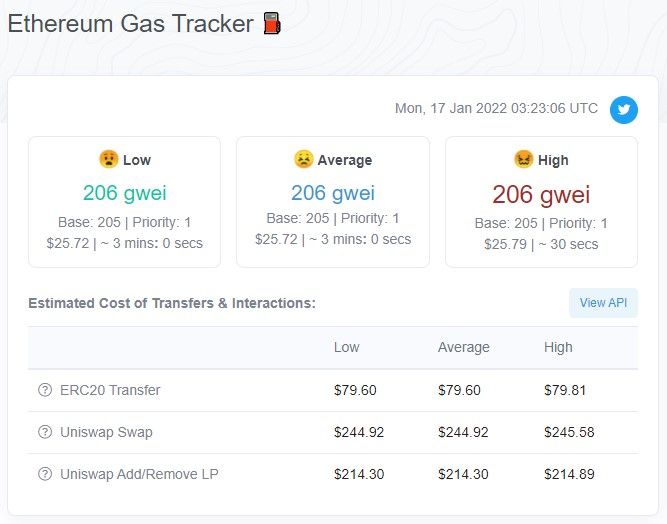Viewport: 667px width, 524px height.
Task: Click the gas pump icon in title
Action: click(272, 23)
